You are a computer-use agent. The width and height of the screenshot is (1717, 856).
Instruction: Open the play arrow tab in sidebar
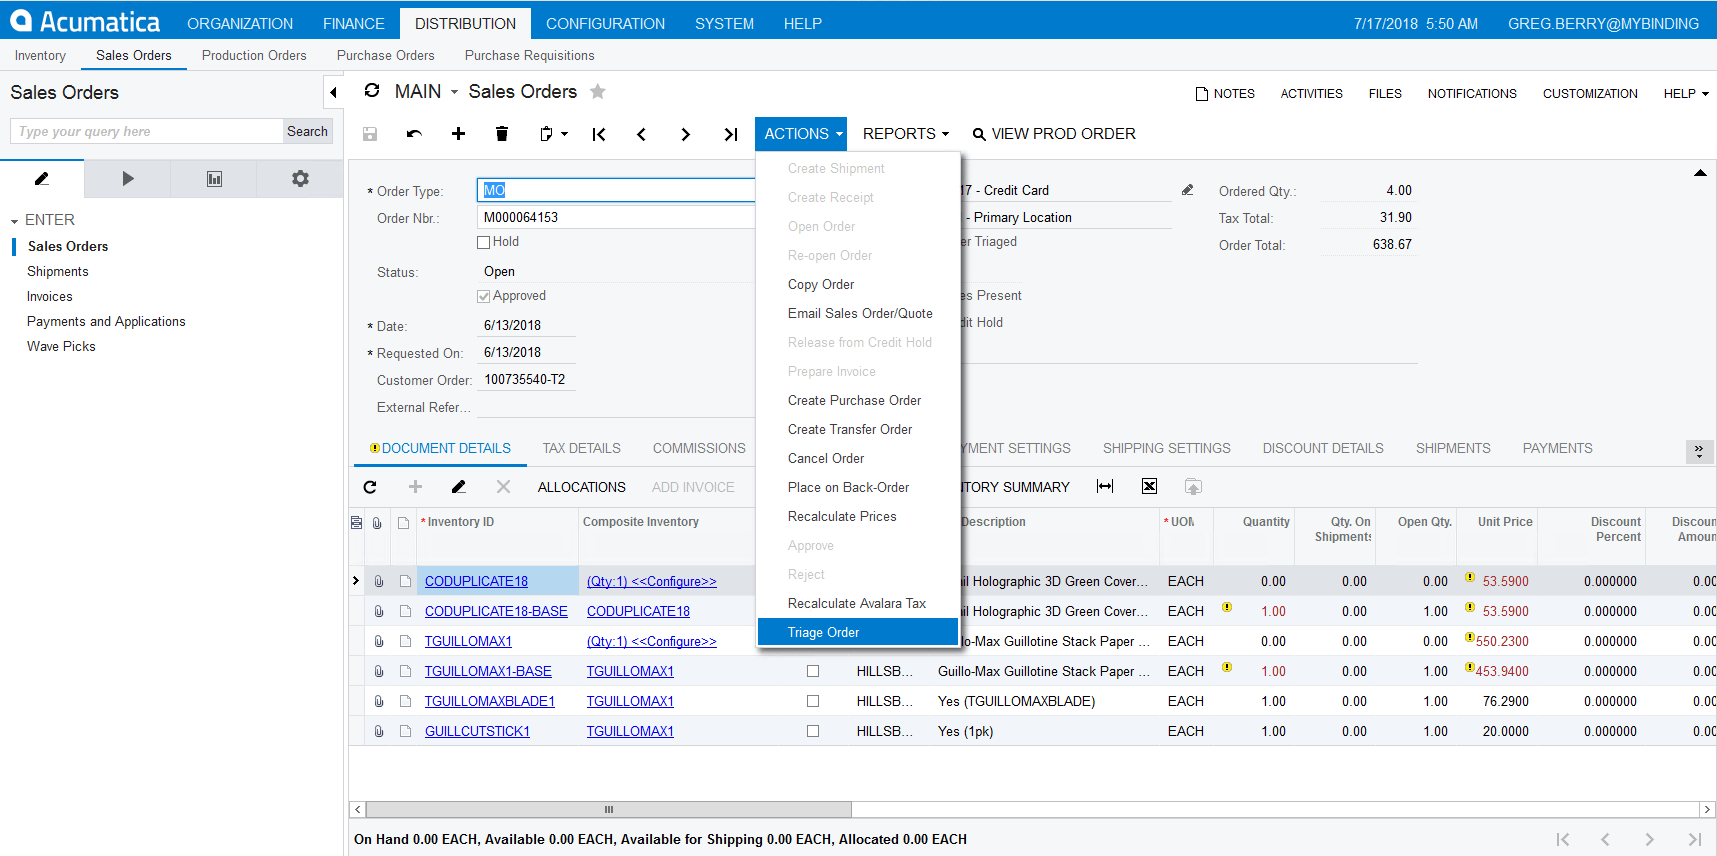128,179
